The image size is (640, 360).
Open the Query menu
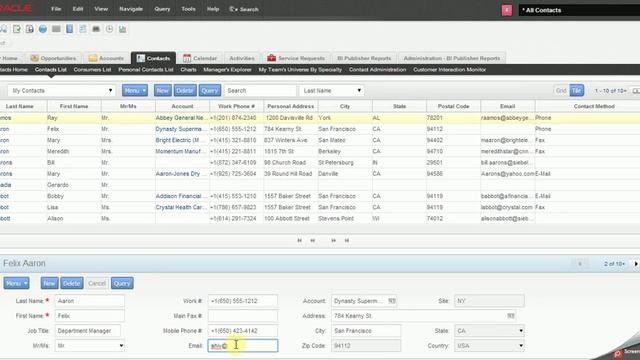pyautogui.click(x=162, y=9)
